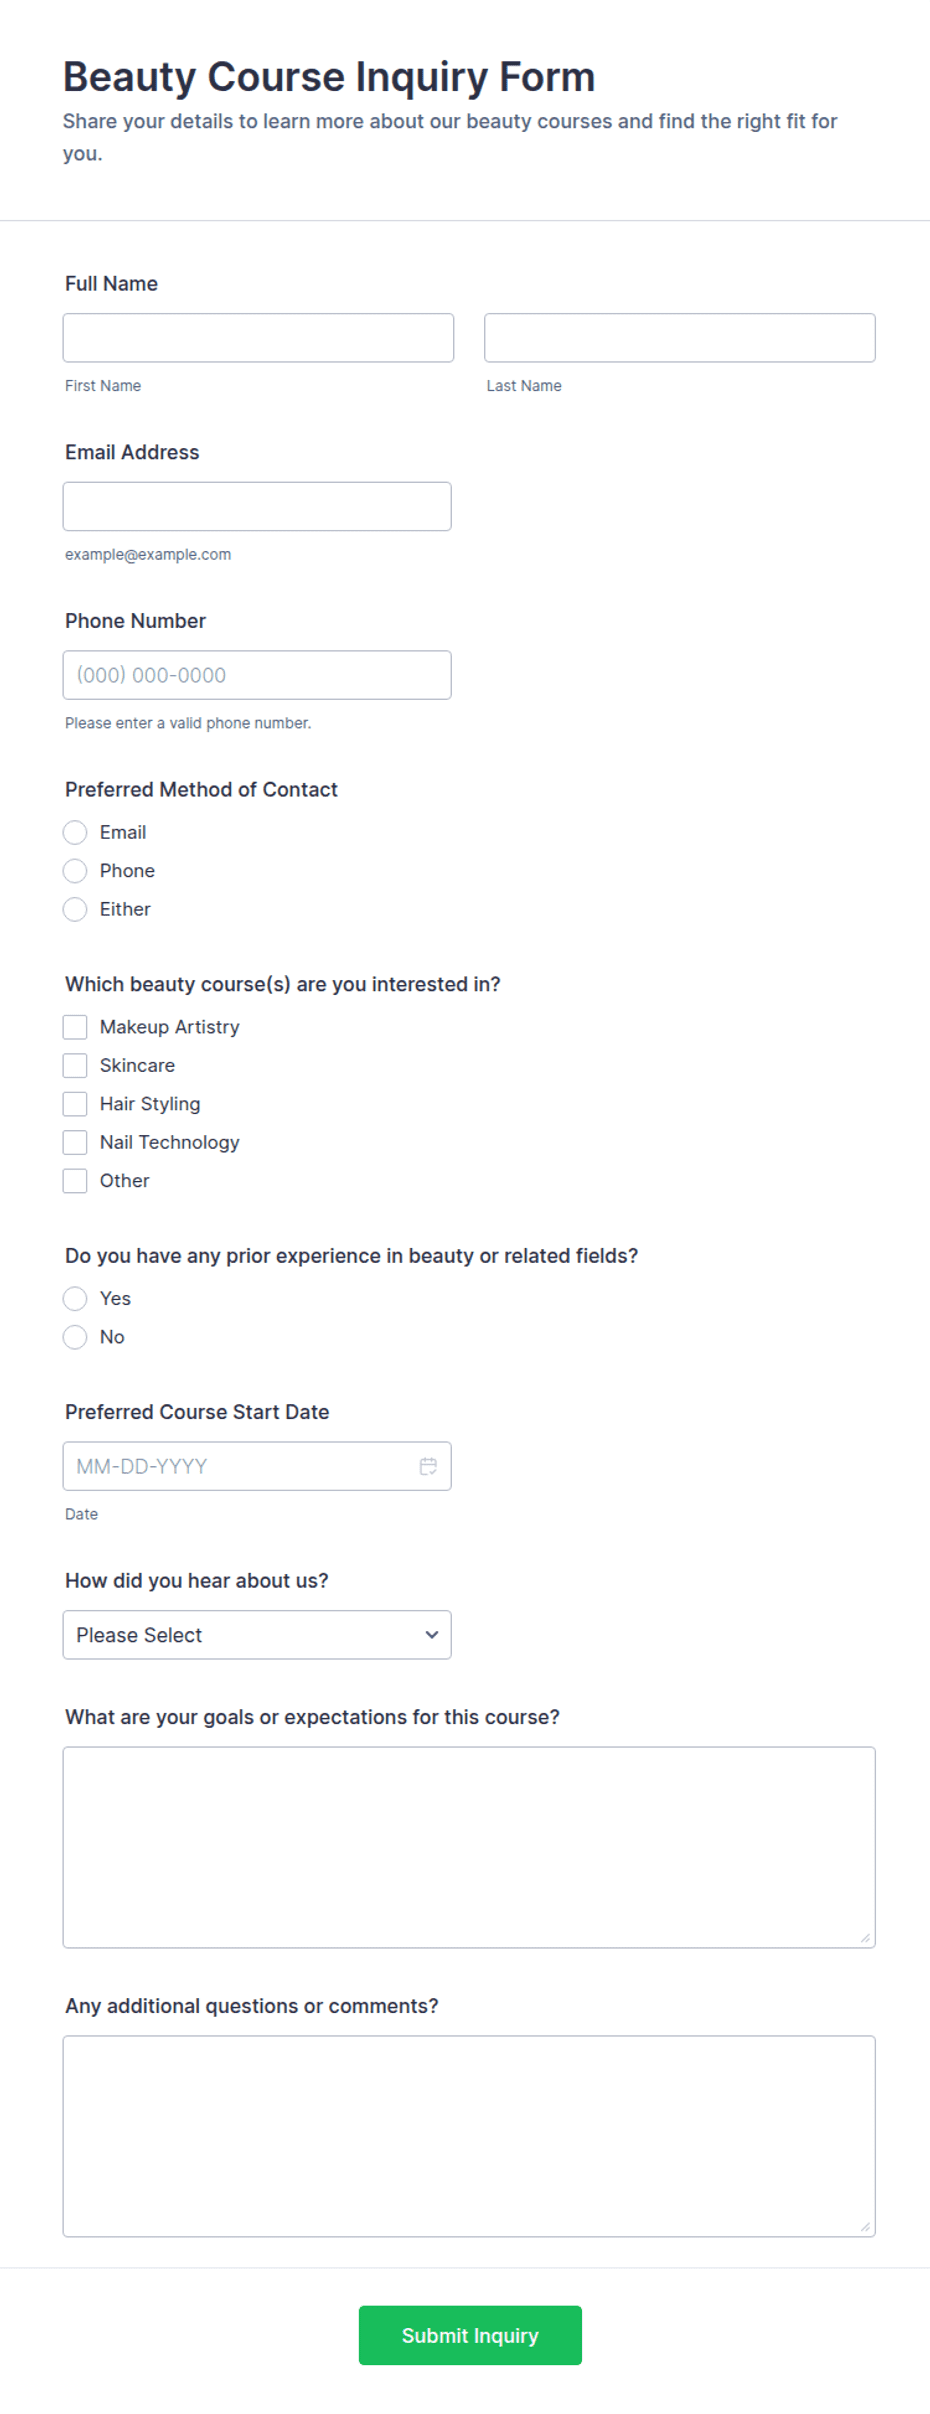Viewport: 930px width, 2414px height.
Task: Choose Phone as preferred contact method
Action: coord(75,871)
